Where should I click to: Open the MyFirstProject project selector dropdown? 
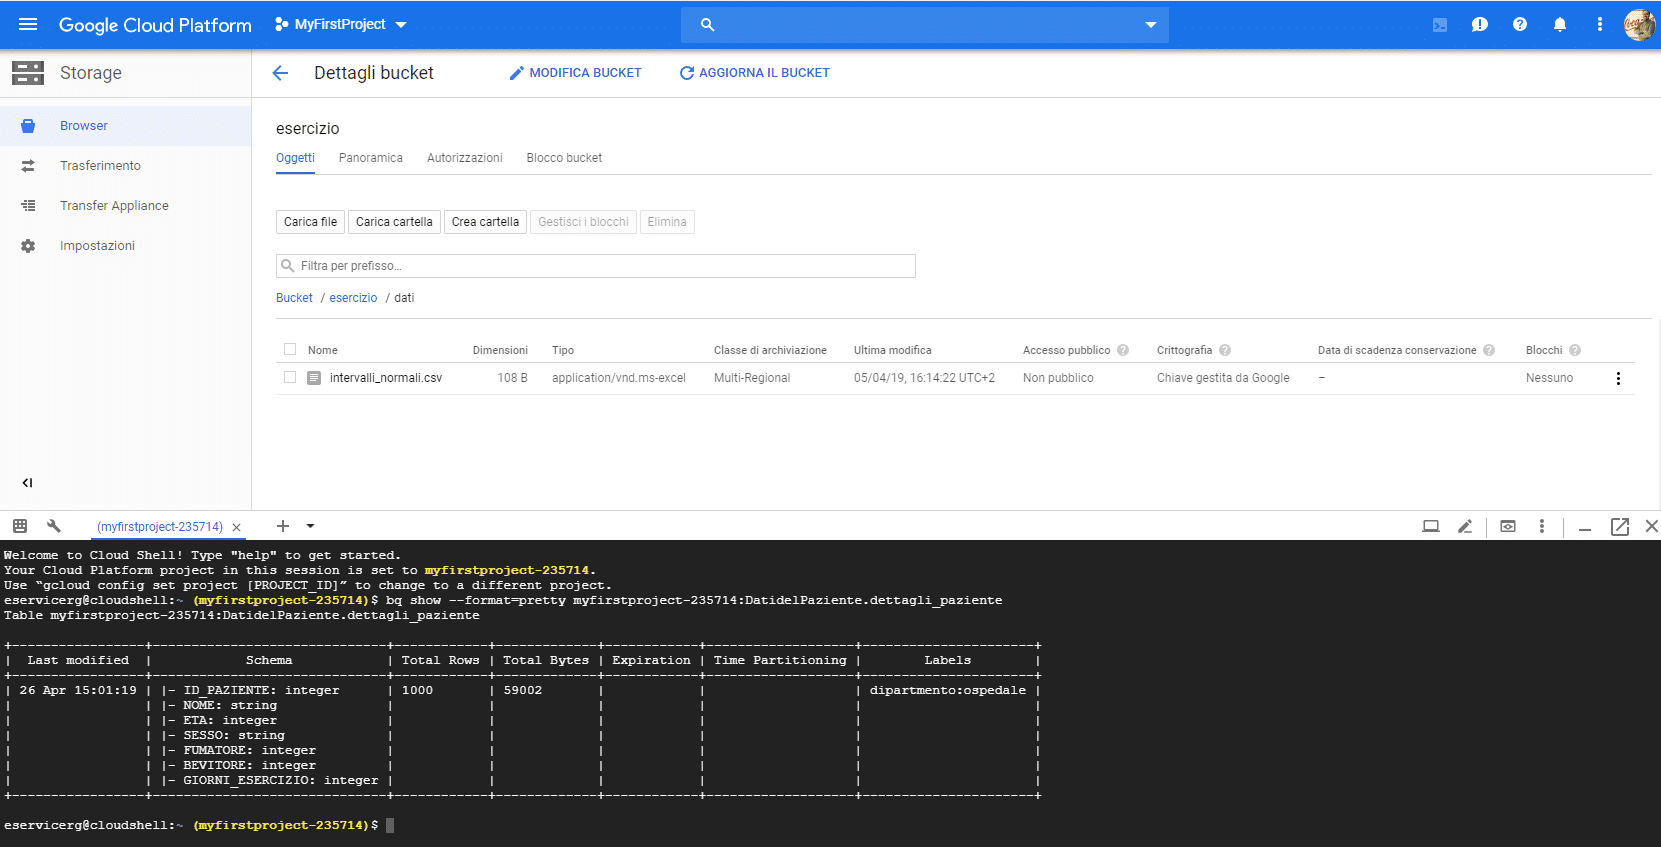point(341,24)
